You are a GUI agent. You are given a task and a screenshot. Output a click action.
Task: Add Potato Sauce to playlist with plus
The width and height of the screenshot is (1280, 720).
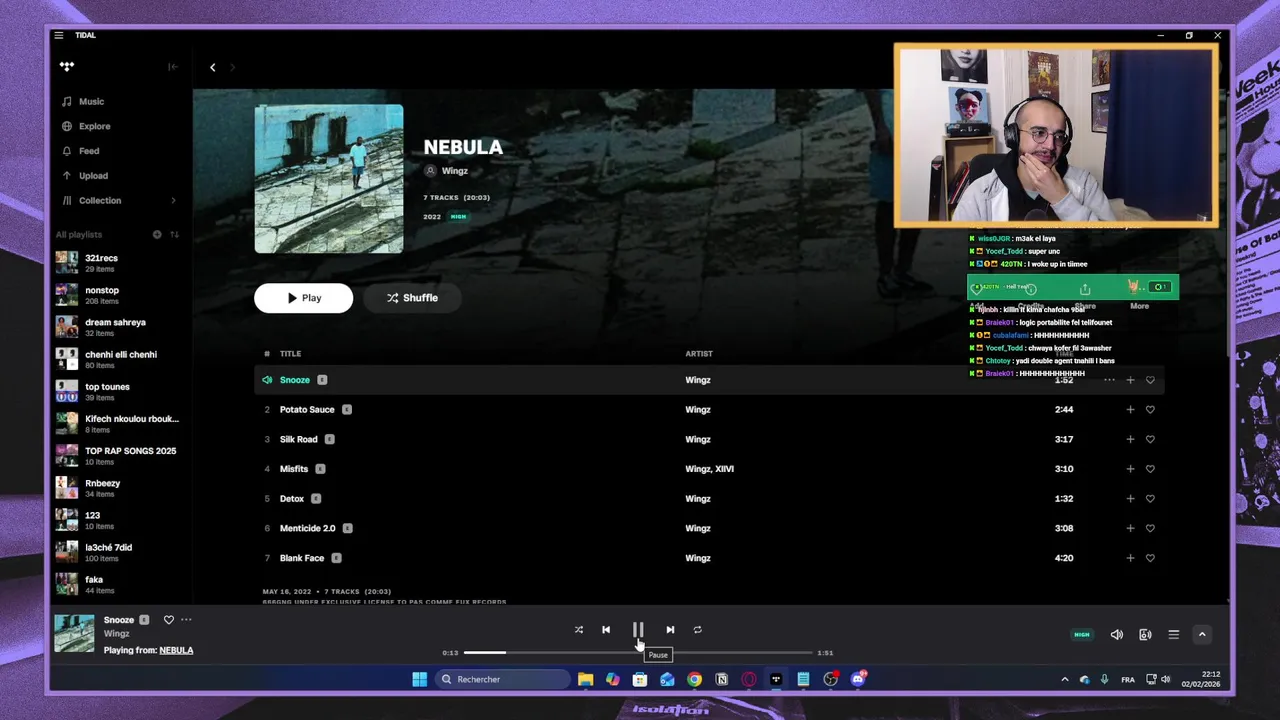point(1130,410)
